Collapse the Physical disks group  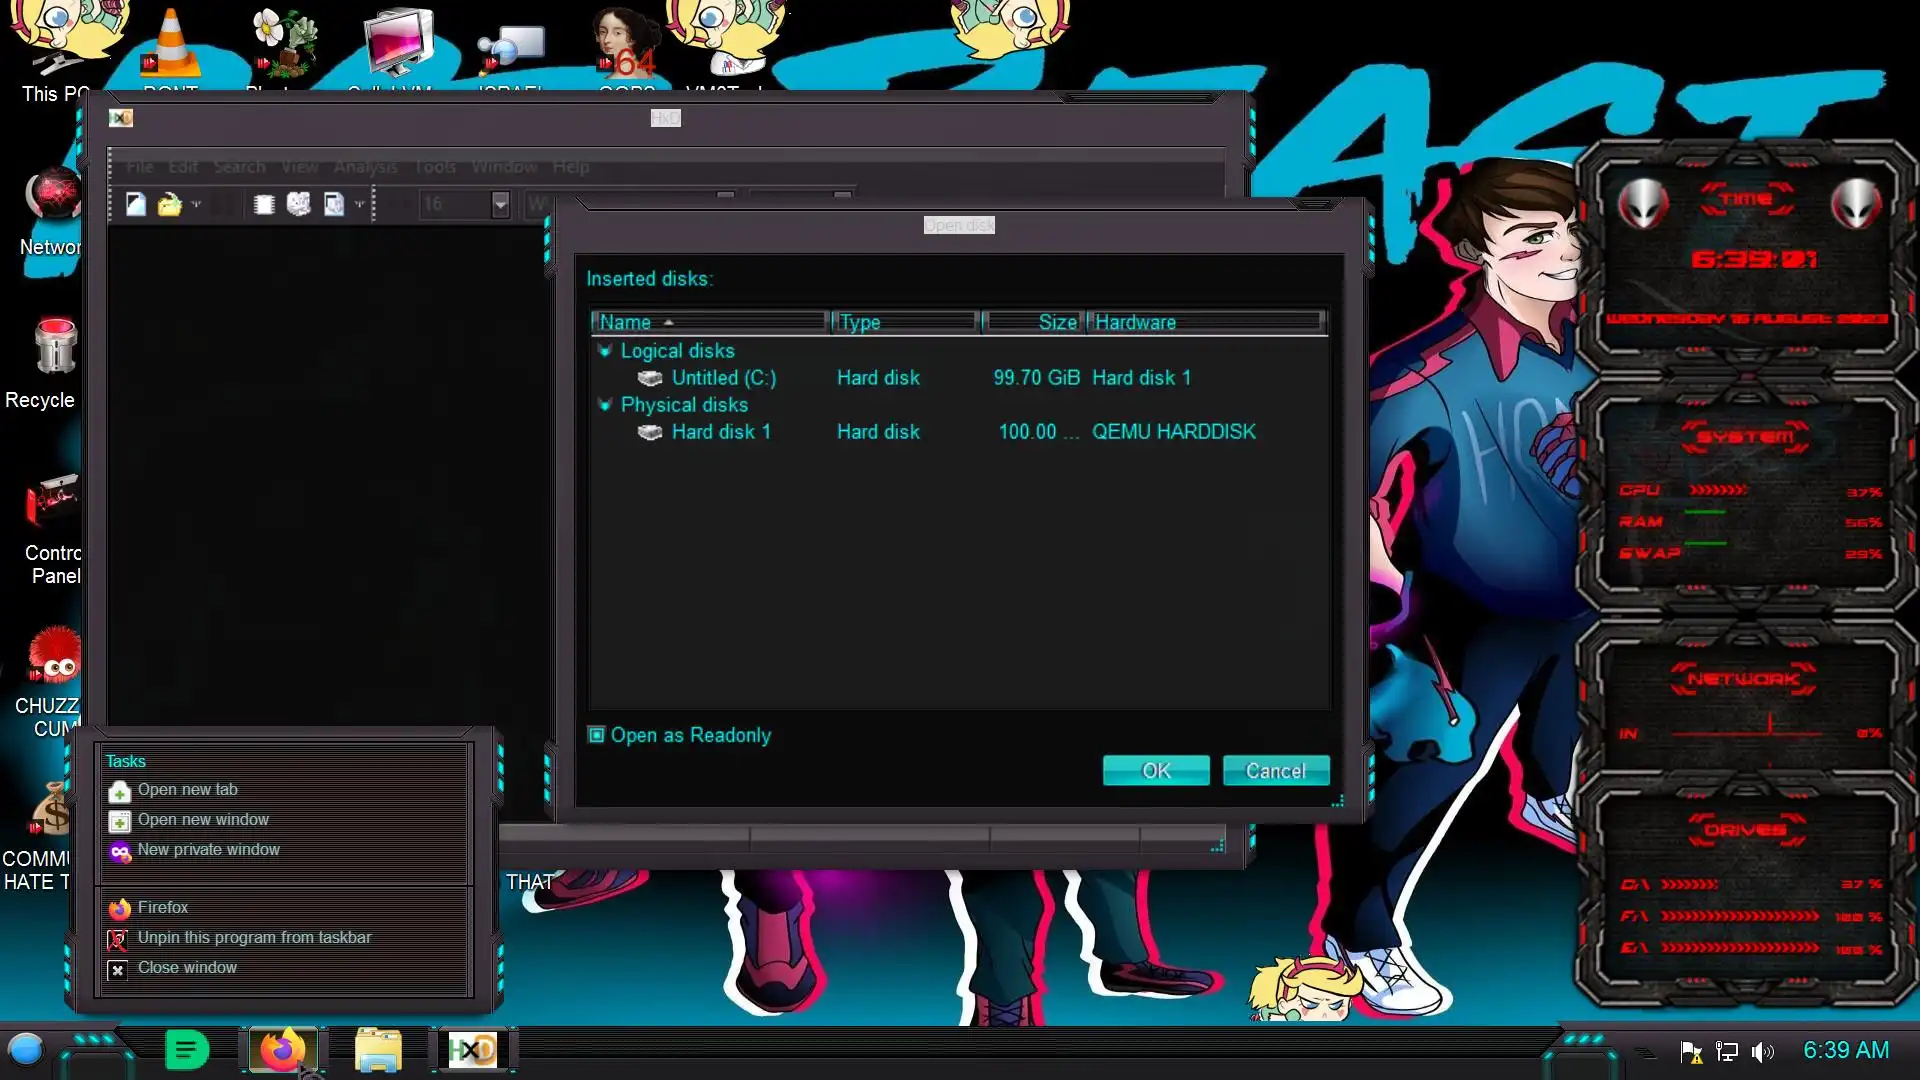click(604, 405)
